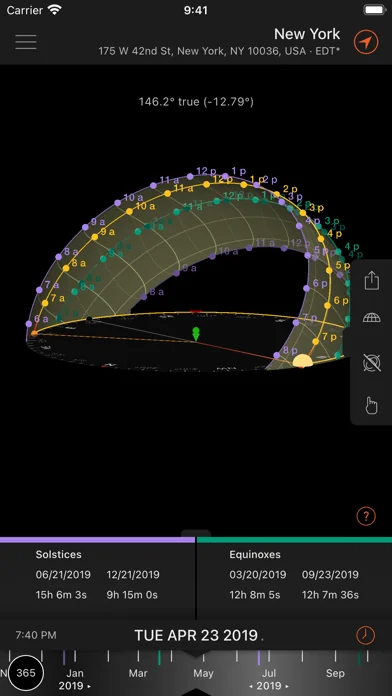Click the 365 year range circle

point(26,673)
